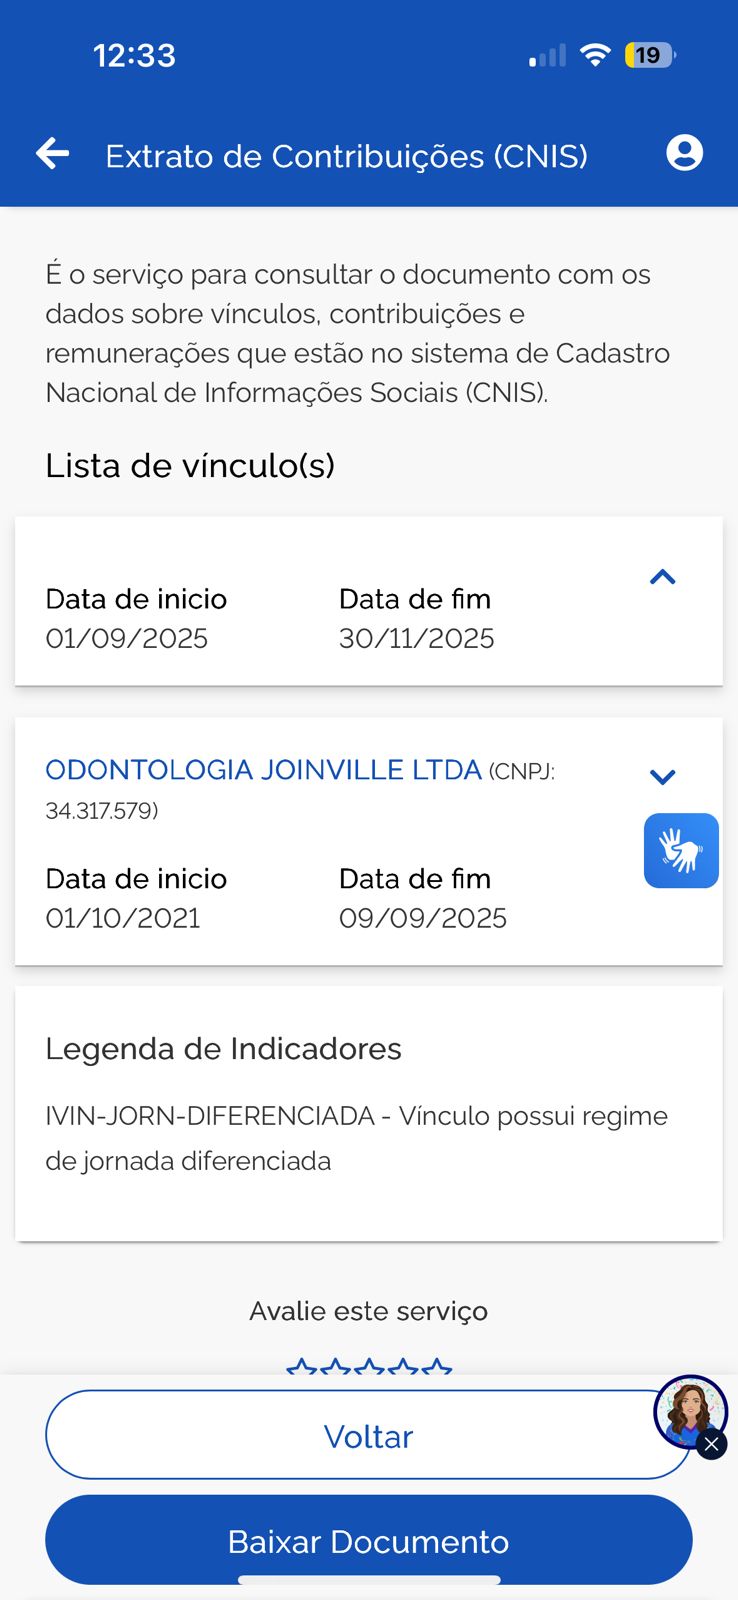Open the user profile icon
The height and width of the screenshot is (1600, 738).
[684, 153]
